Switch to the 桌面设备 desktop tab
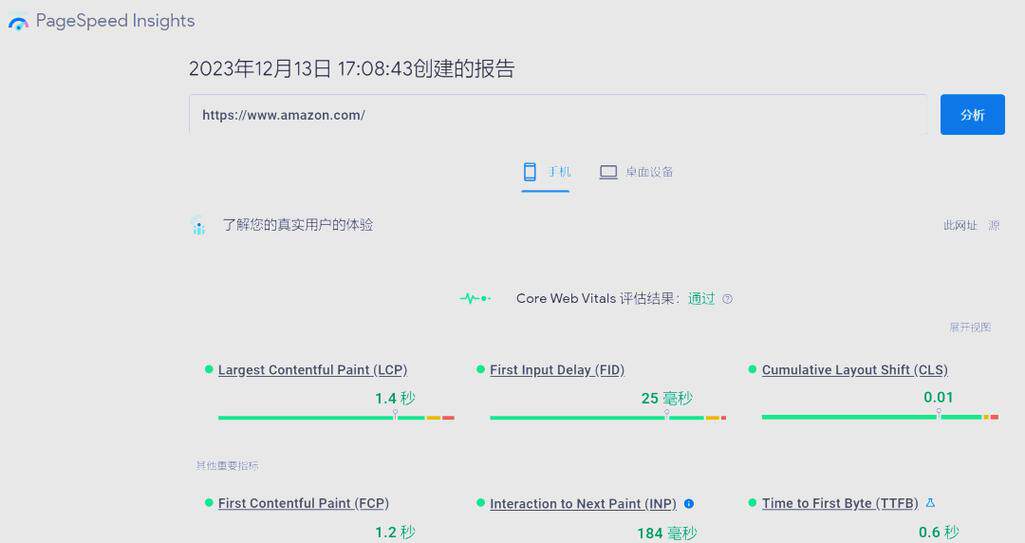The height and width of the screenshot is (543, 1025). click(x=636, y=173)
